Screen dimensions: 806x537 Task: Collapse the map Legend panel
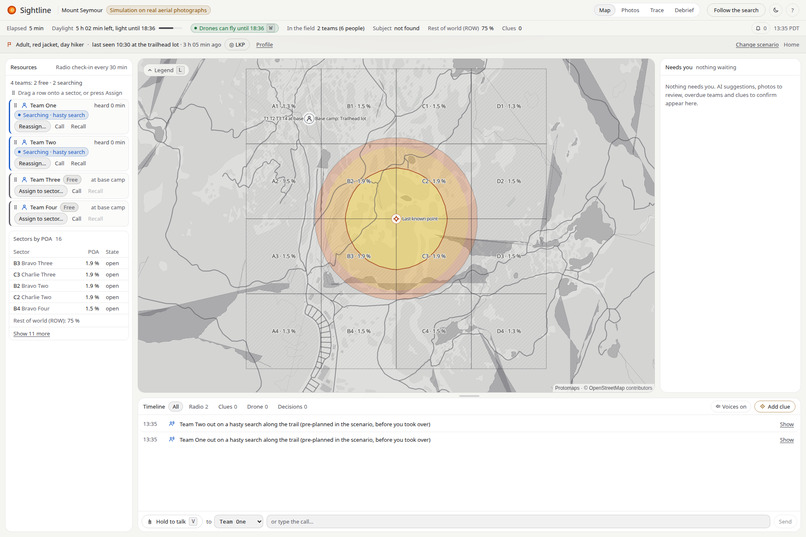coord(166,70)
